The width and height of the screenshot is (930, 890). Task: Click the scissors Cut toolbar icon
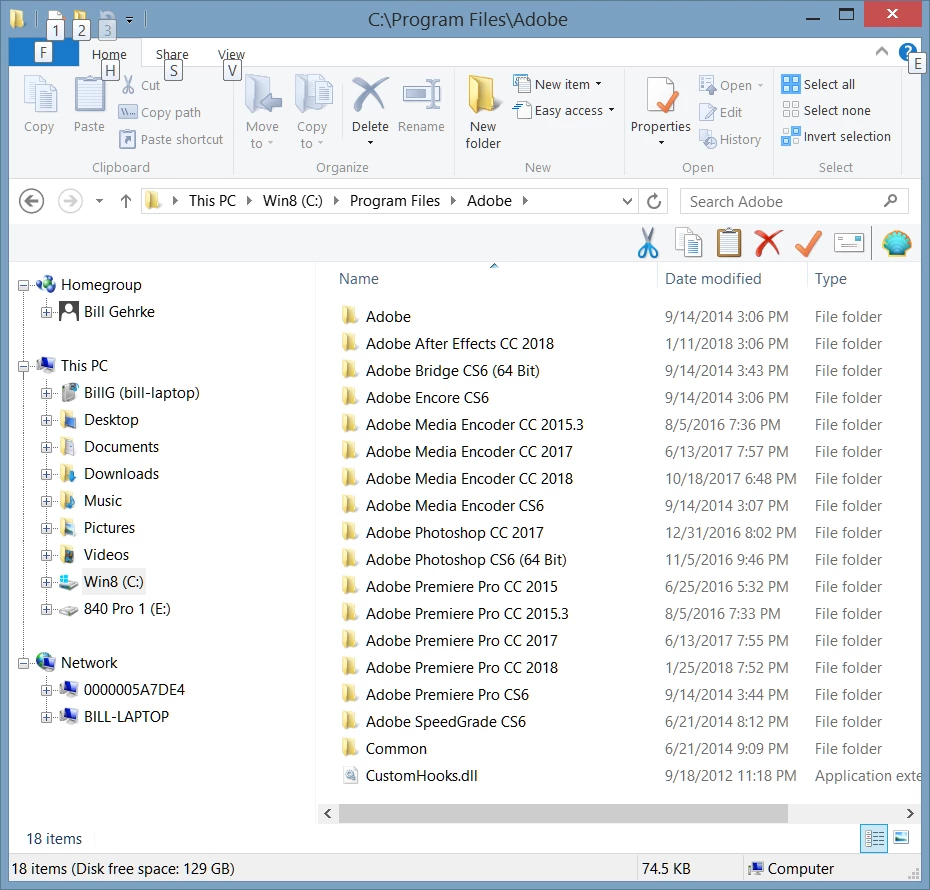[648, 243]
